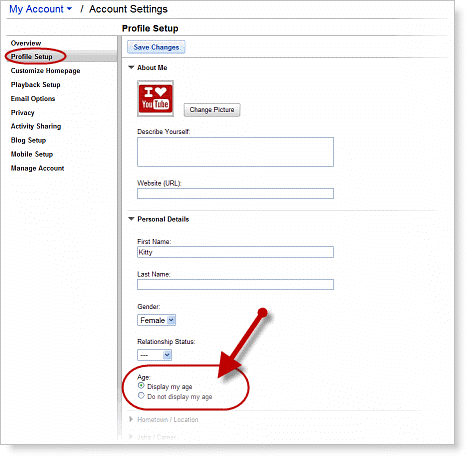
Task: Click the Change Picture button
Action: point(212,110)
